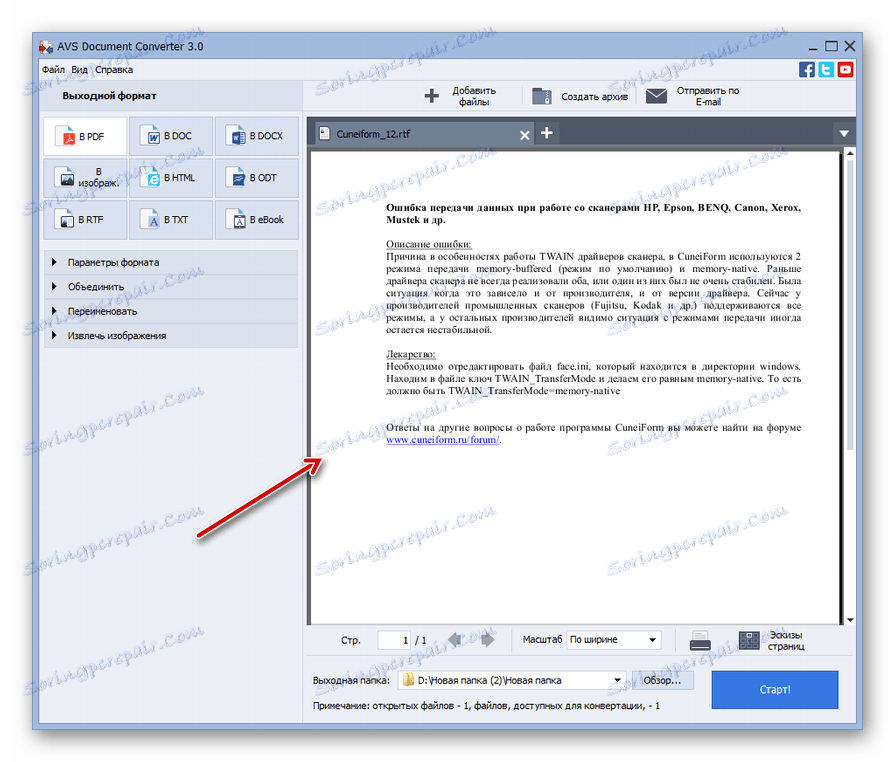
Task: Pick the To TXT output format
Action: tap(171, 220)
